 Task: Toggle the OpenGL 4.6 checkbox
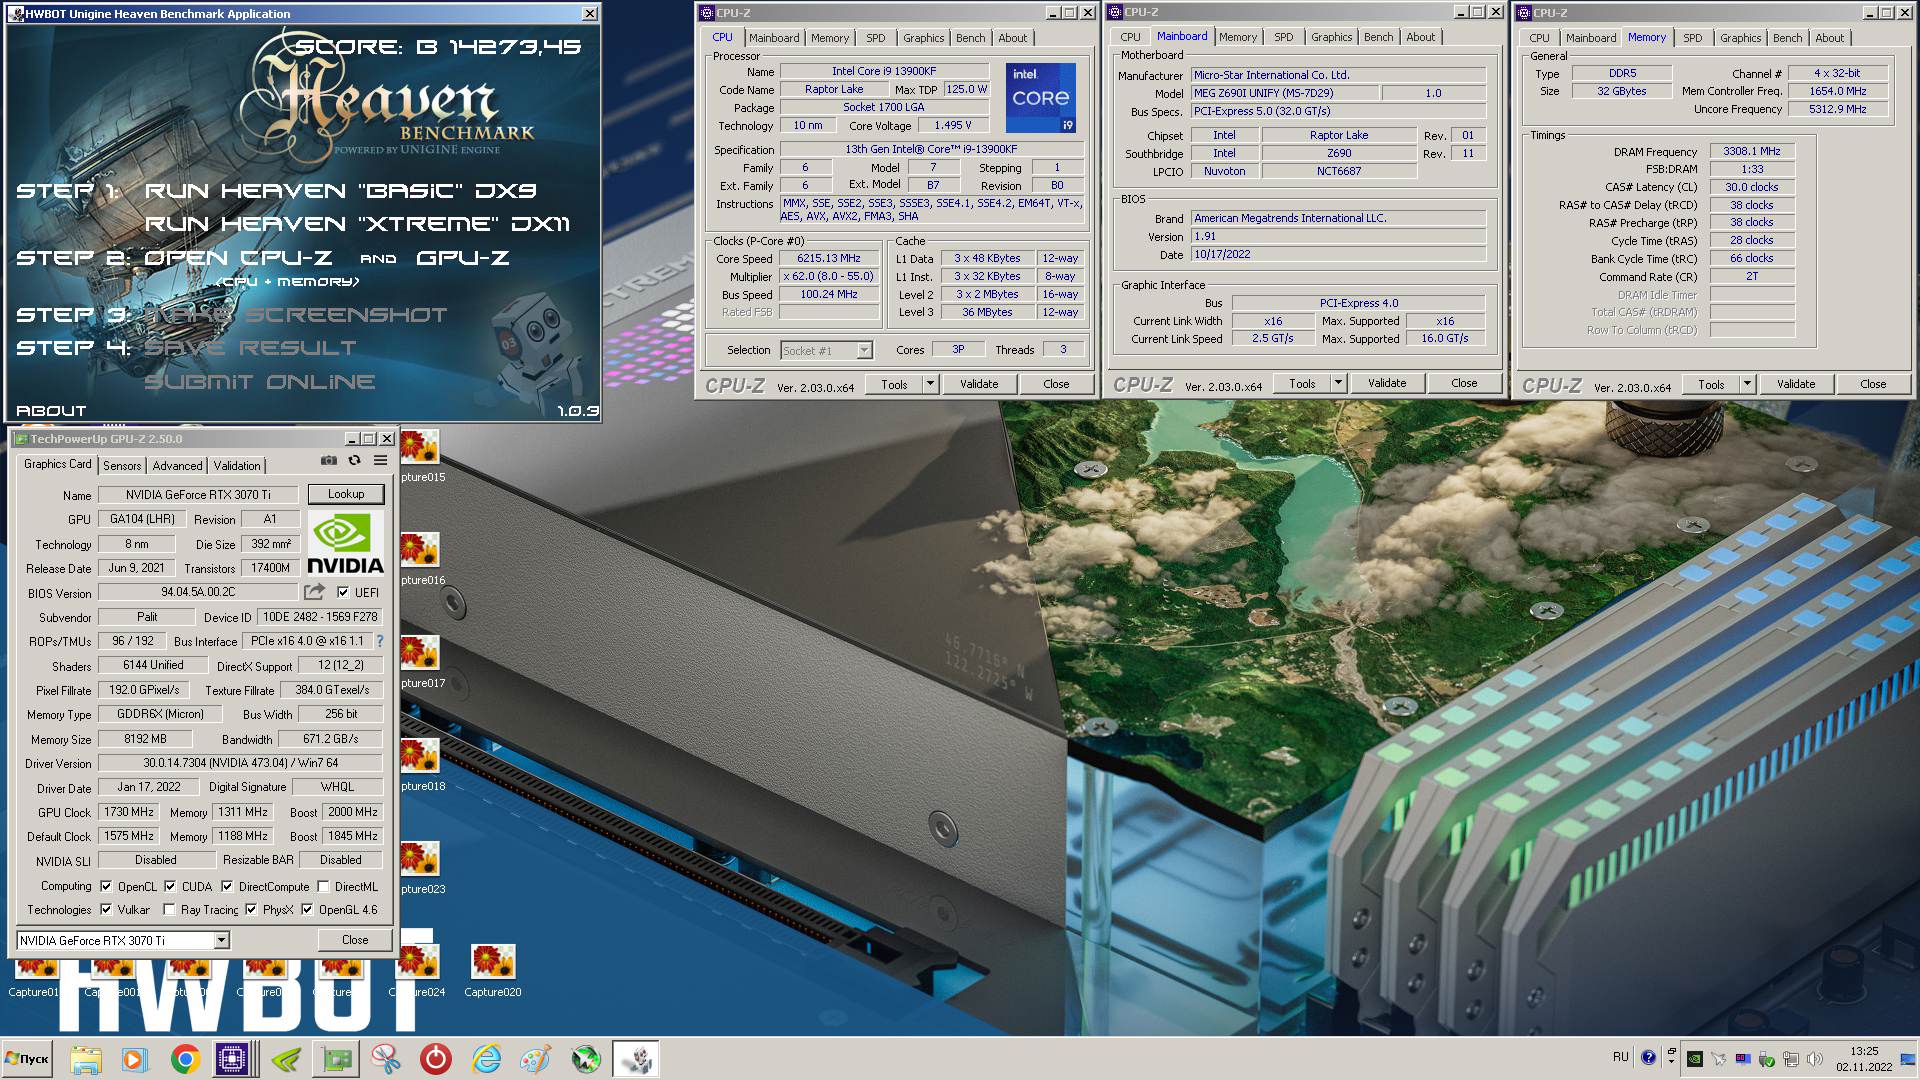click(x=307, y=909)
